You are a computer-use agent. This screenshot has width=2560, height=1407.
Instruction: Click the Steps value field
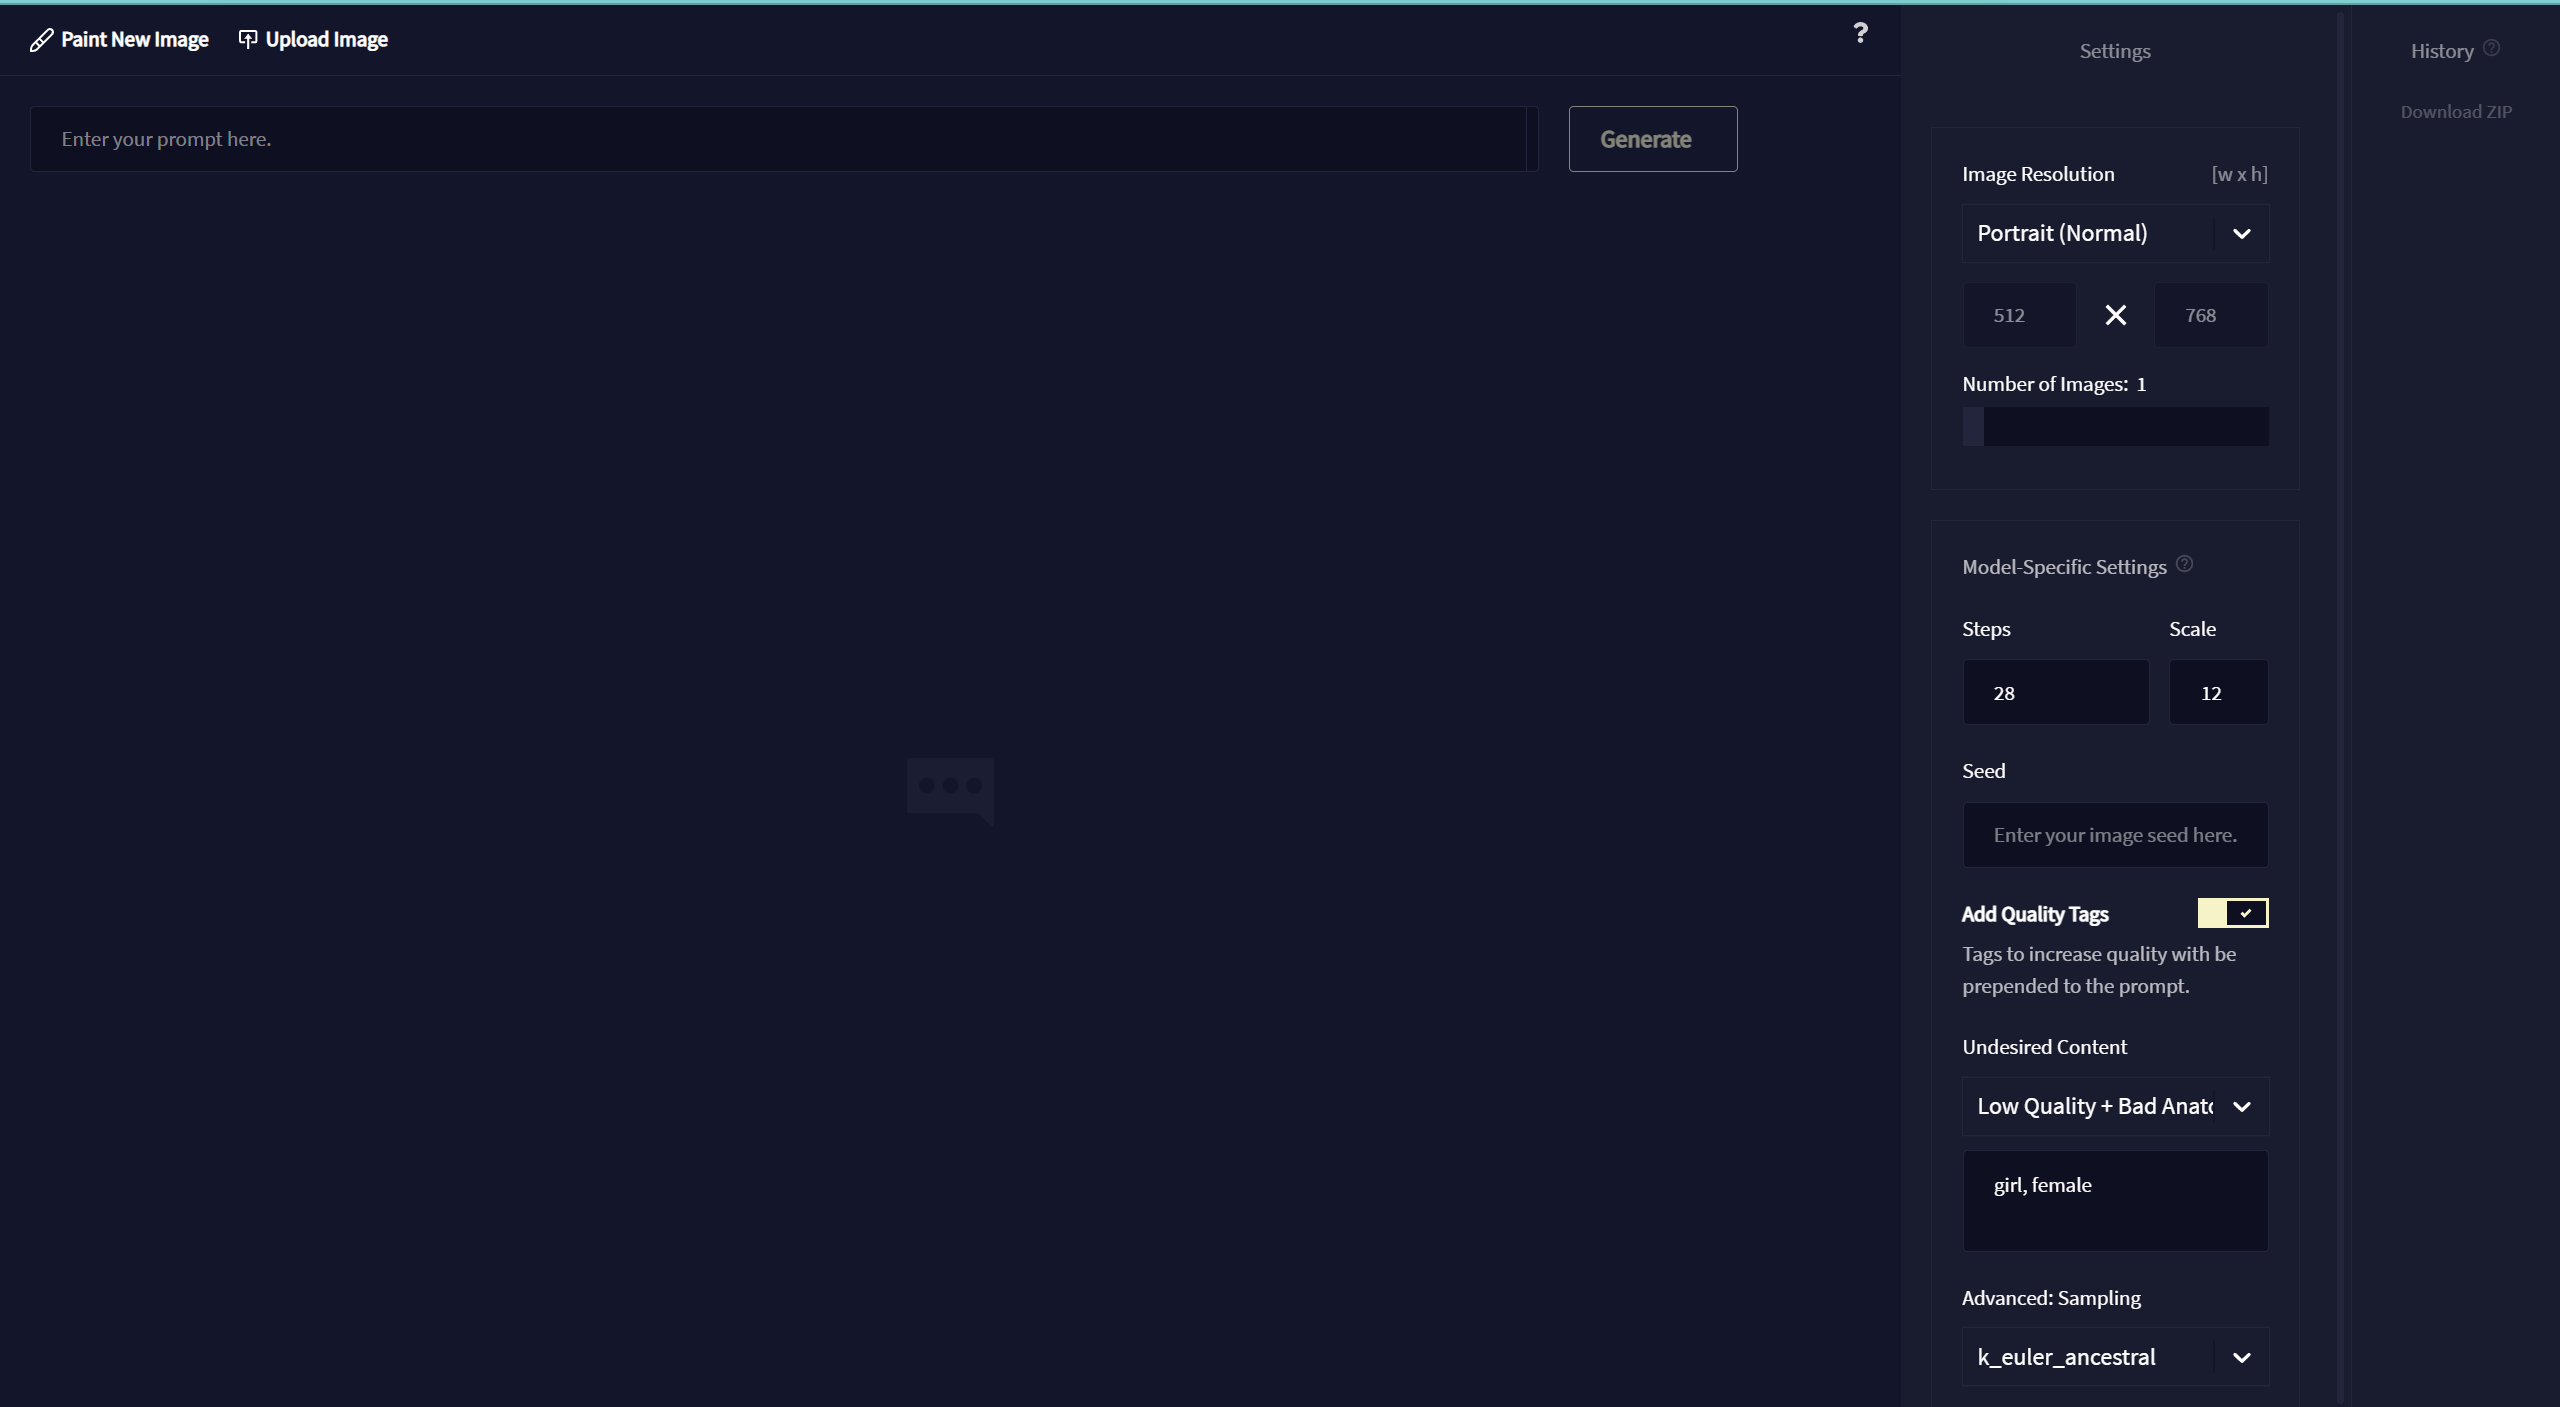pos(2055,693)
